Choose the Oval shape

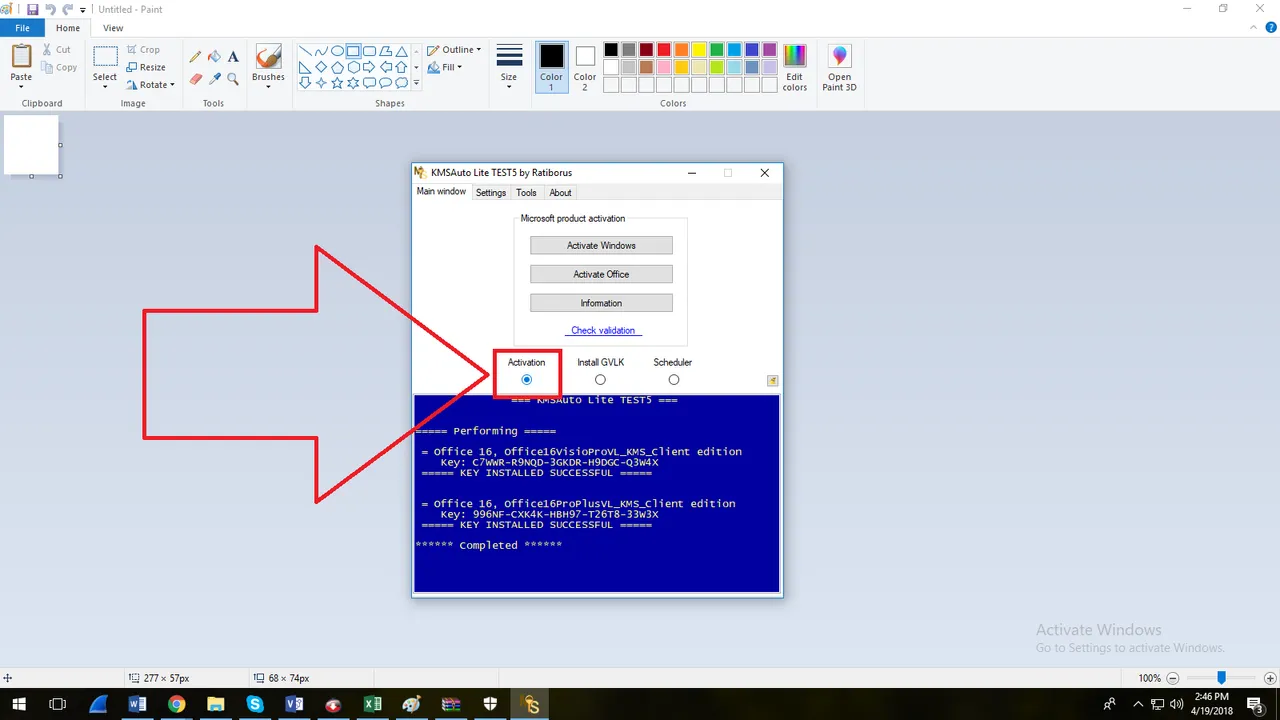point(337,51)
